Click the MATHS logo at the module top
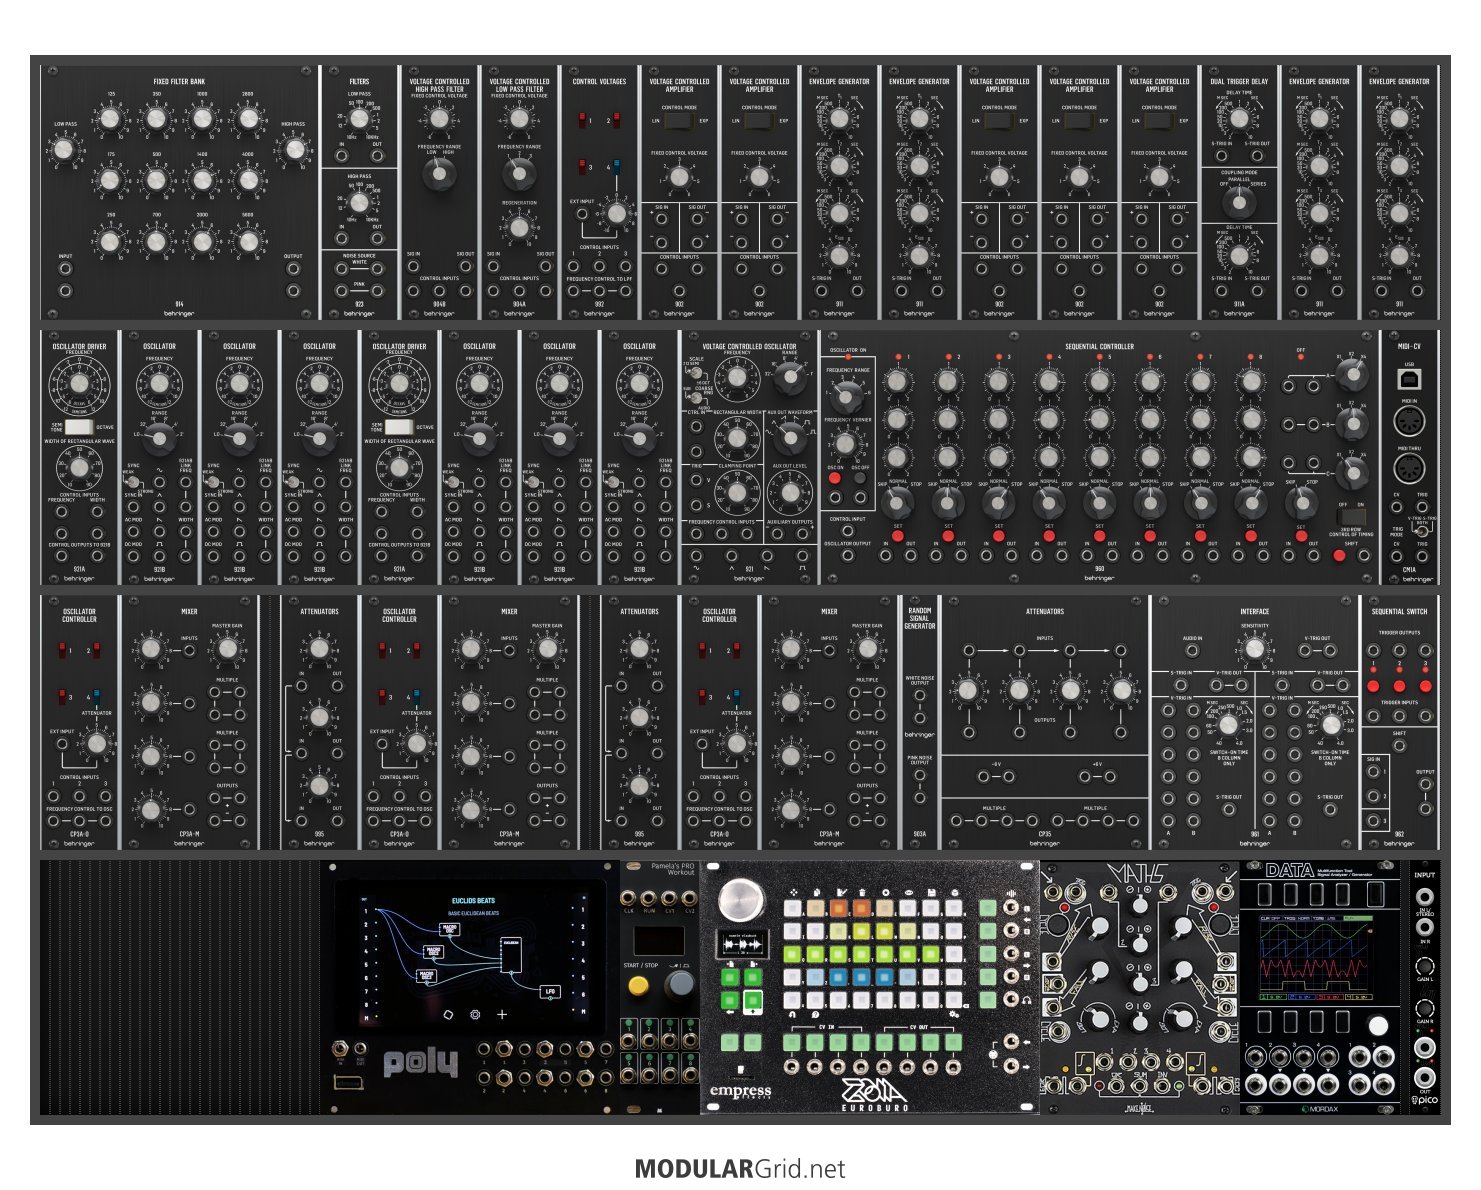 point(1138,873)
